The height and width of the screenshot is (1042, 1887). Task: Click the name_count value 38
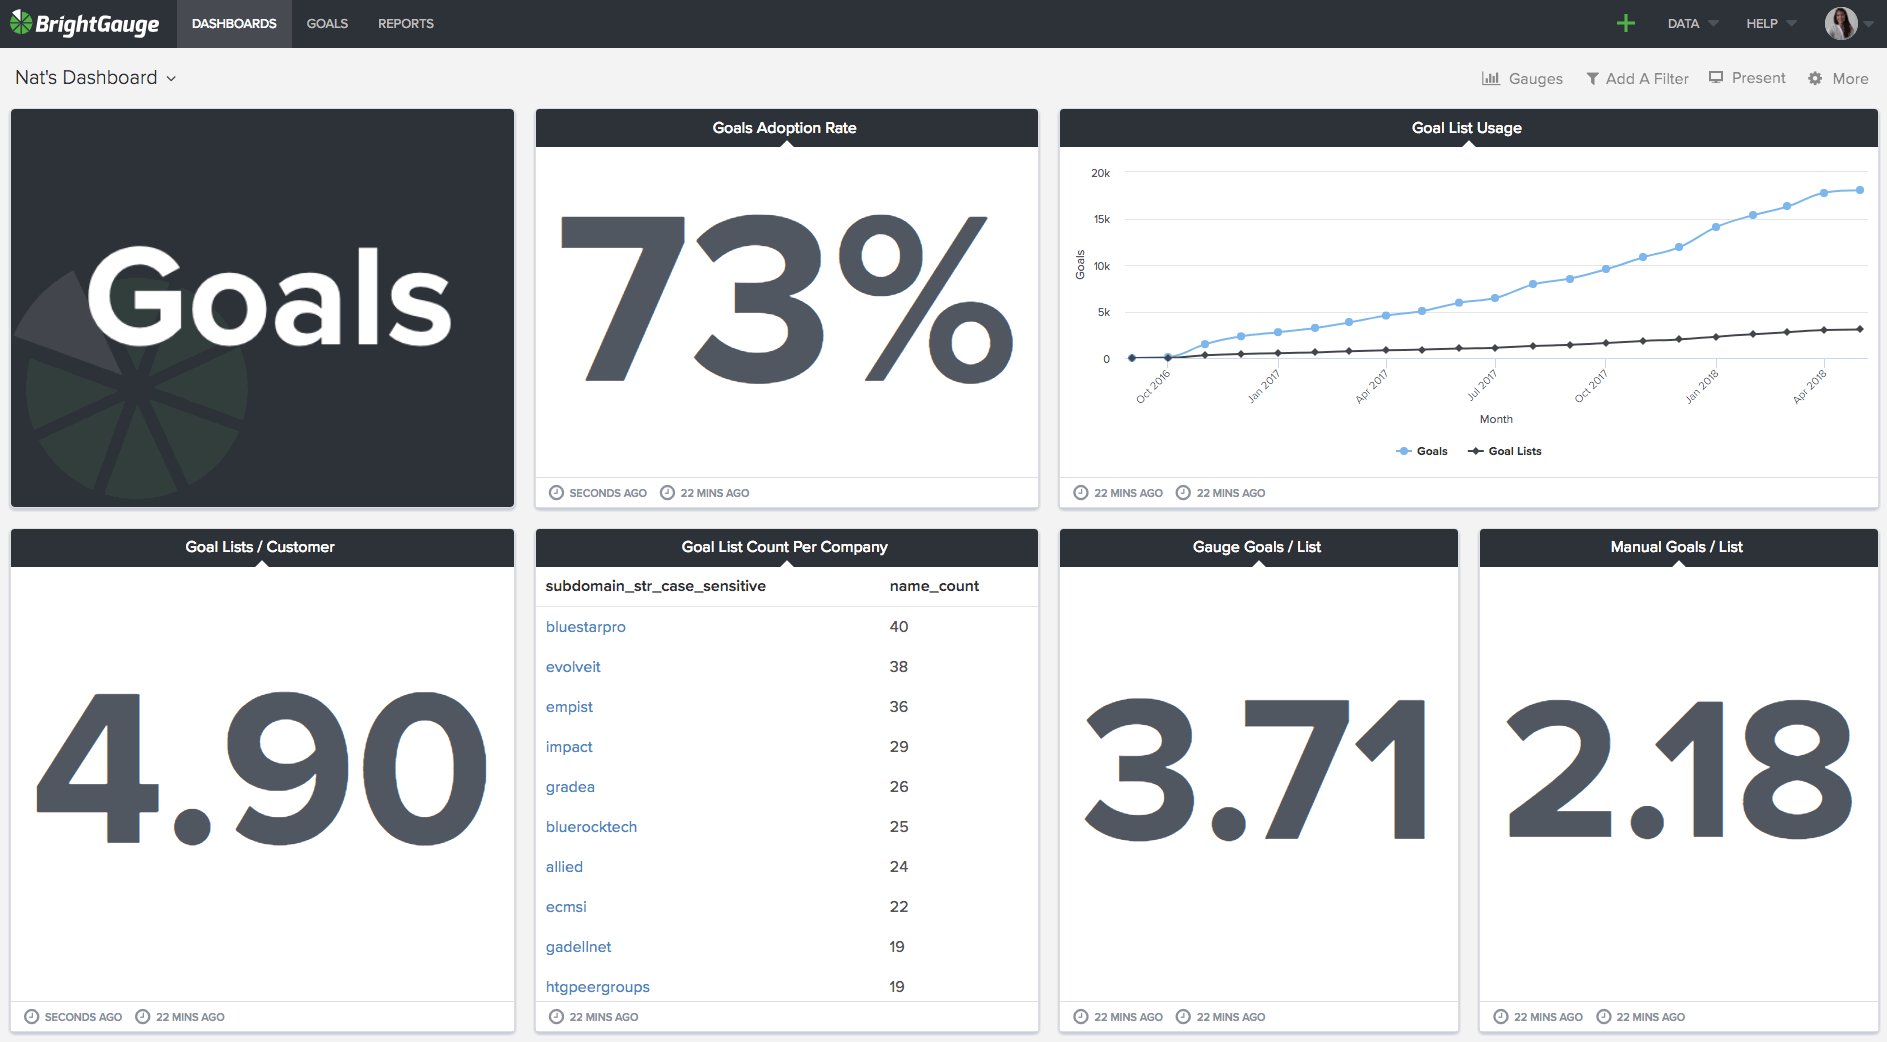[x=899, y=666]
